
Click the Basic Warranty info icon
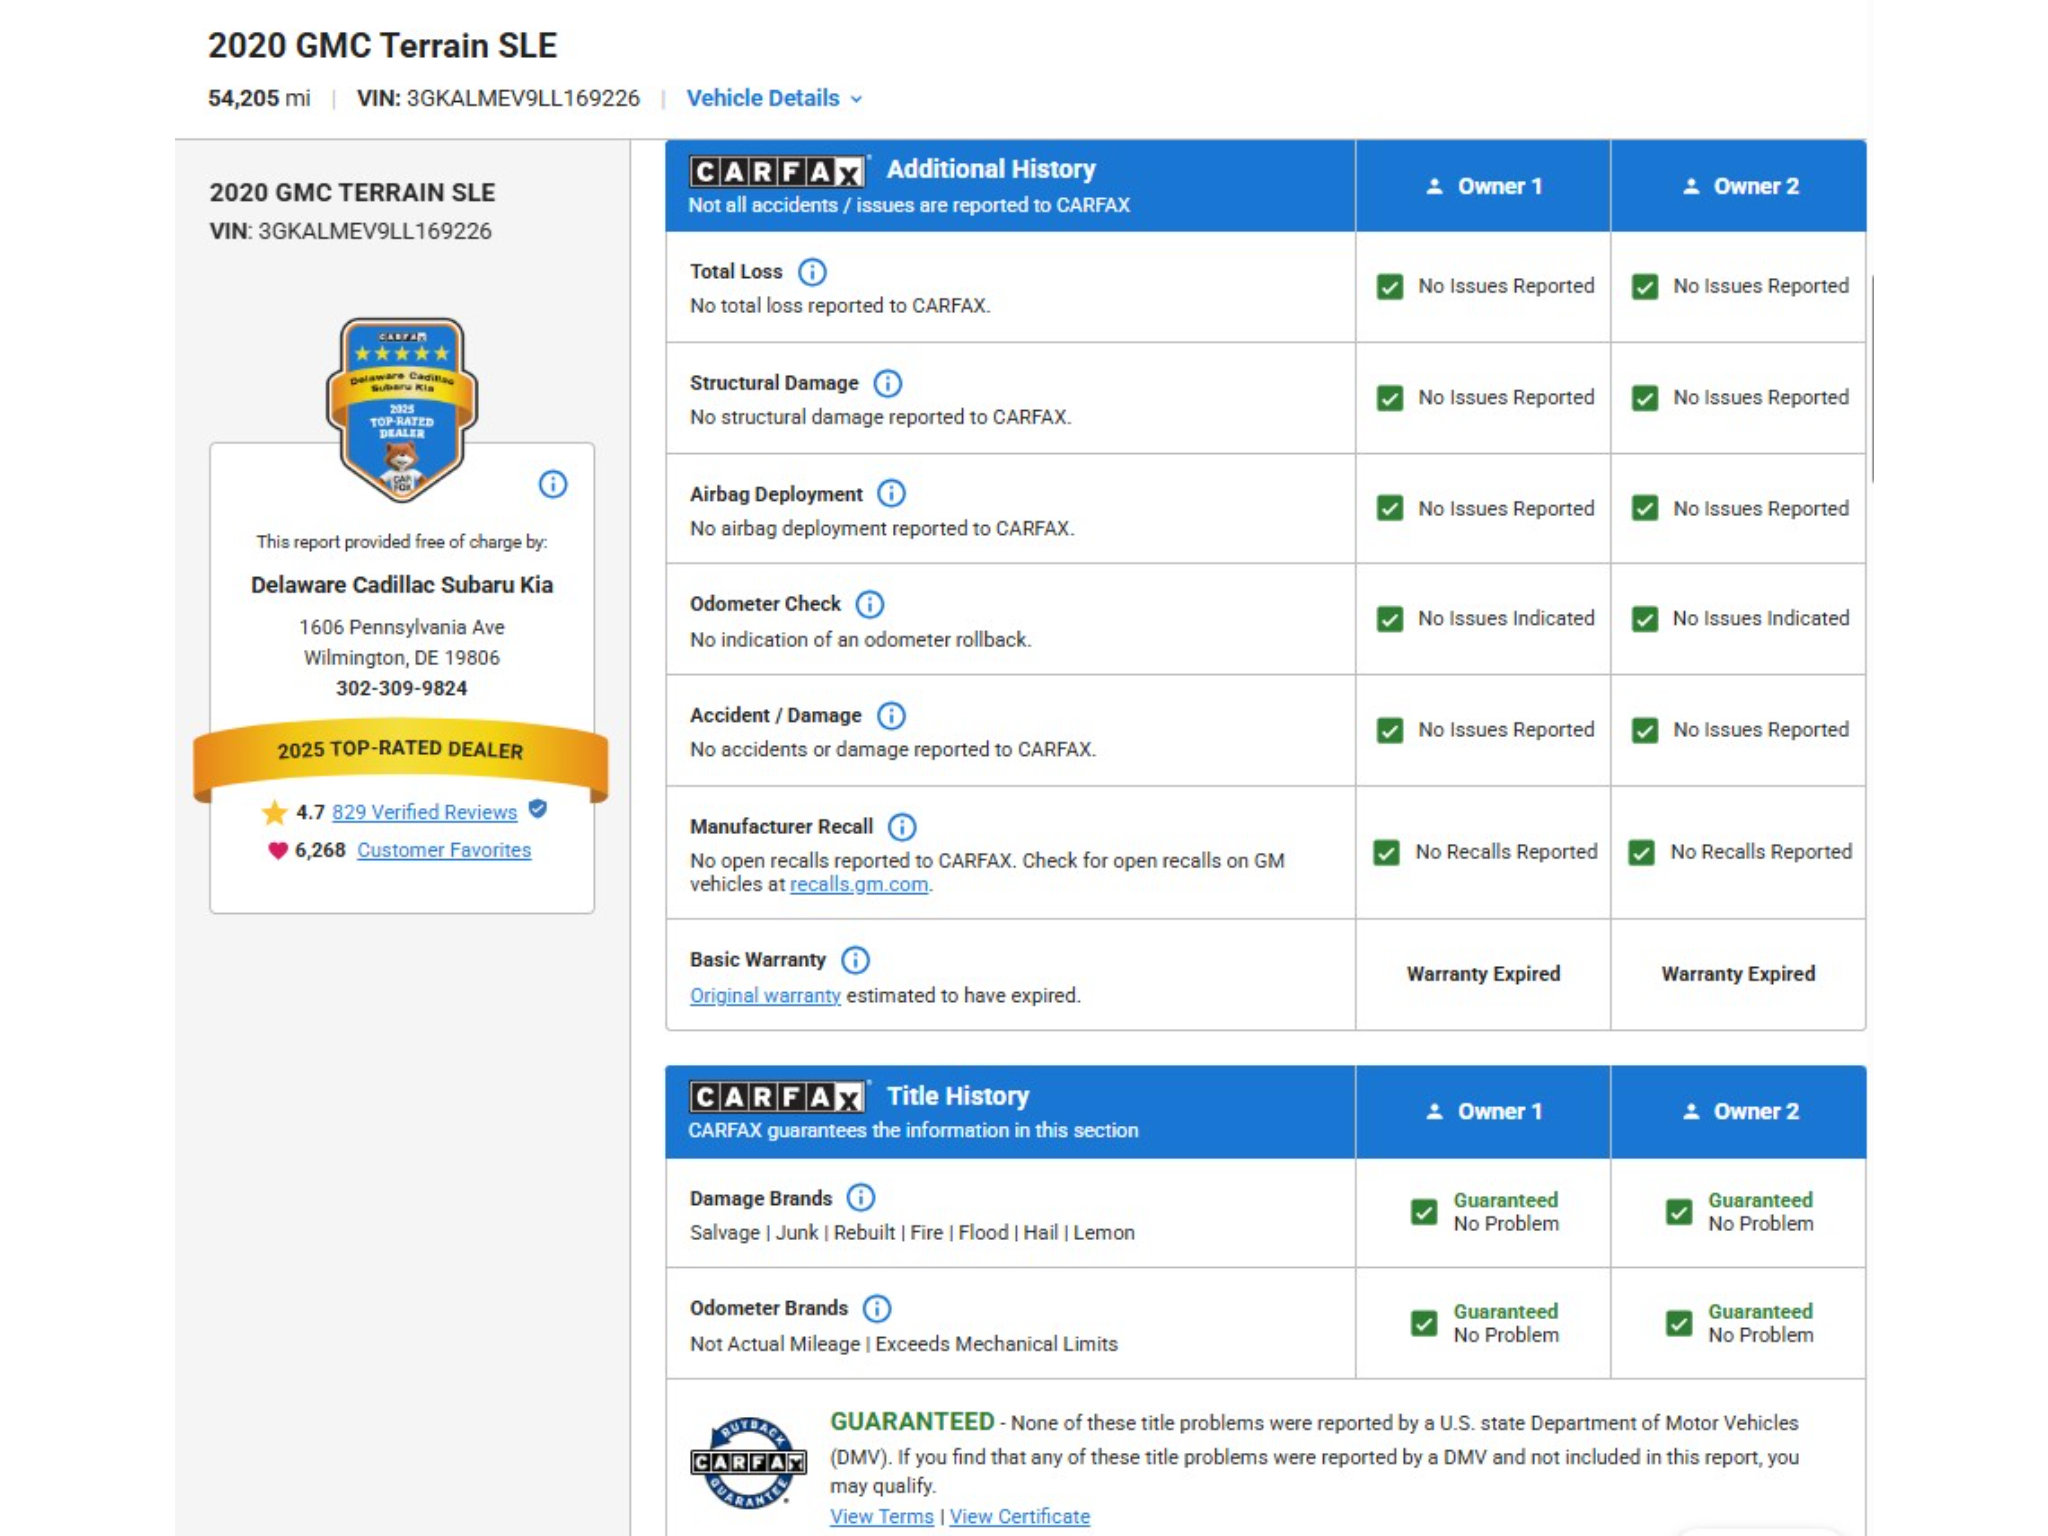855,960
